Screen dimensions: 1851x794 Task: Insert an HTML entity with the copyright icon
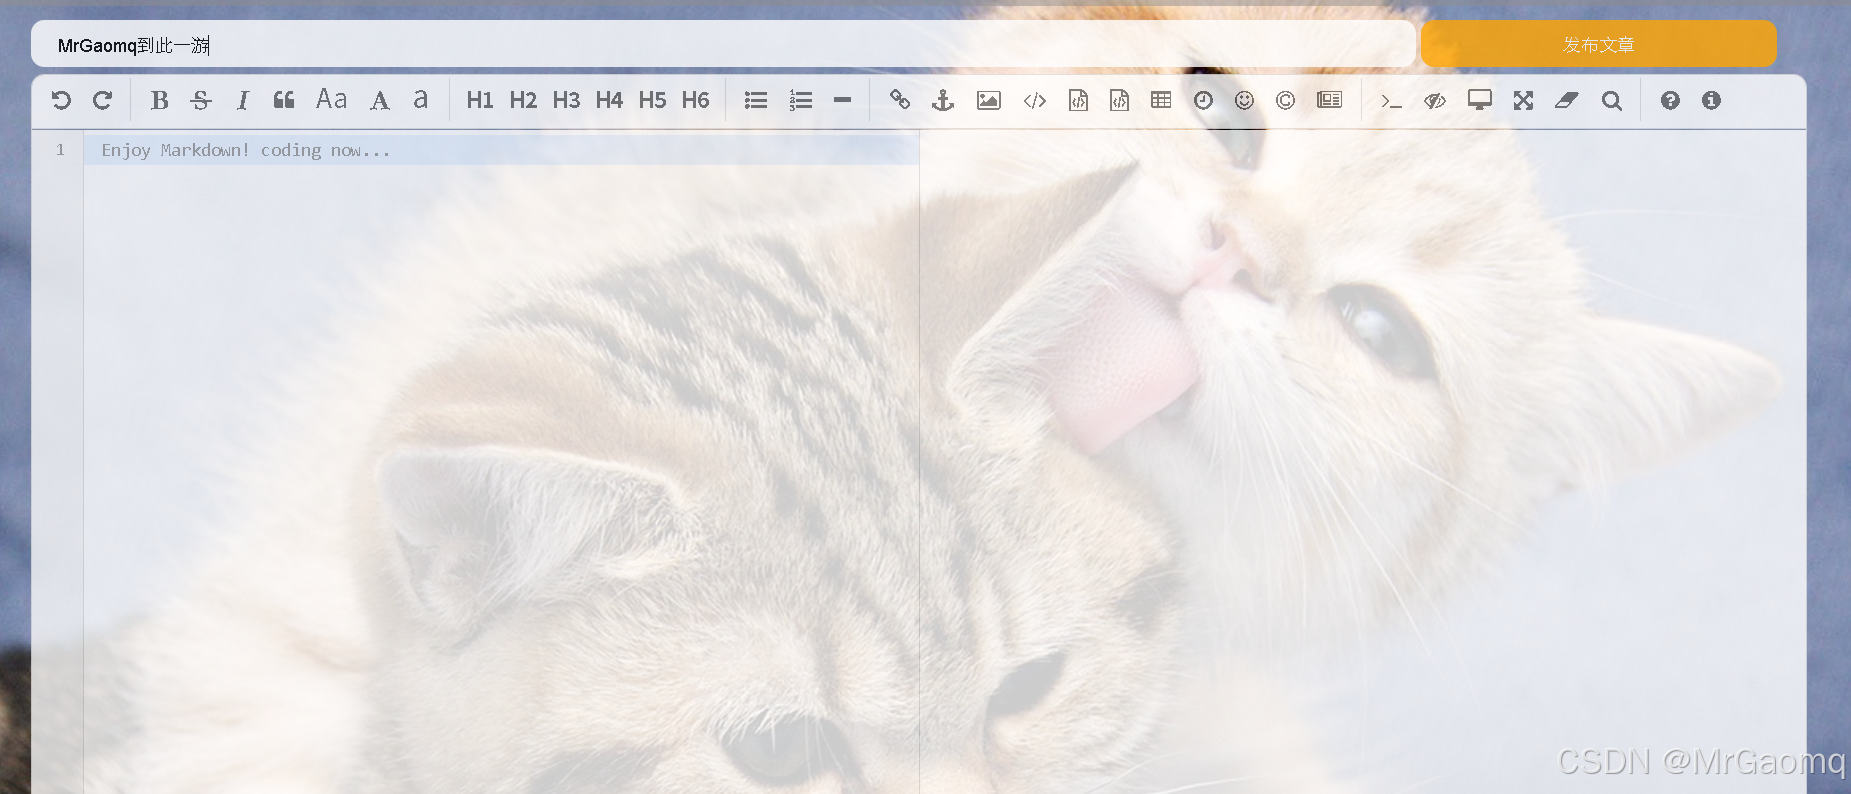pyautogui.click(x=1285, y=100)
